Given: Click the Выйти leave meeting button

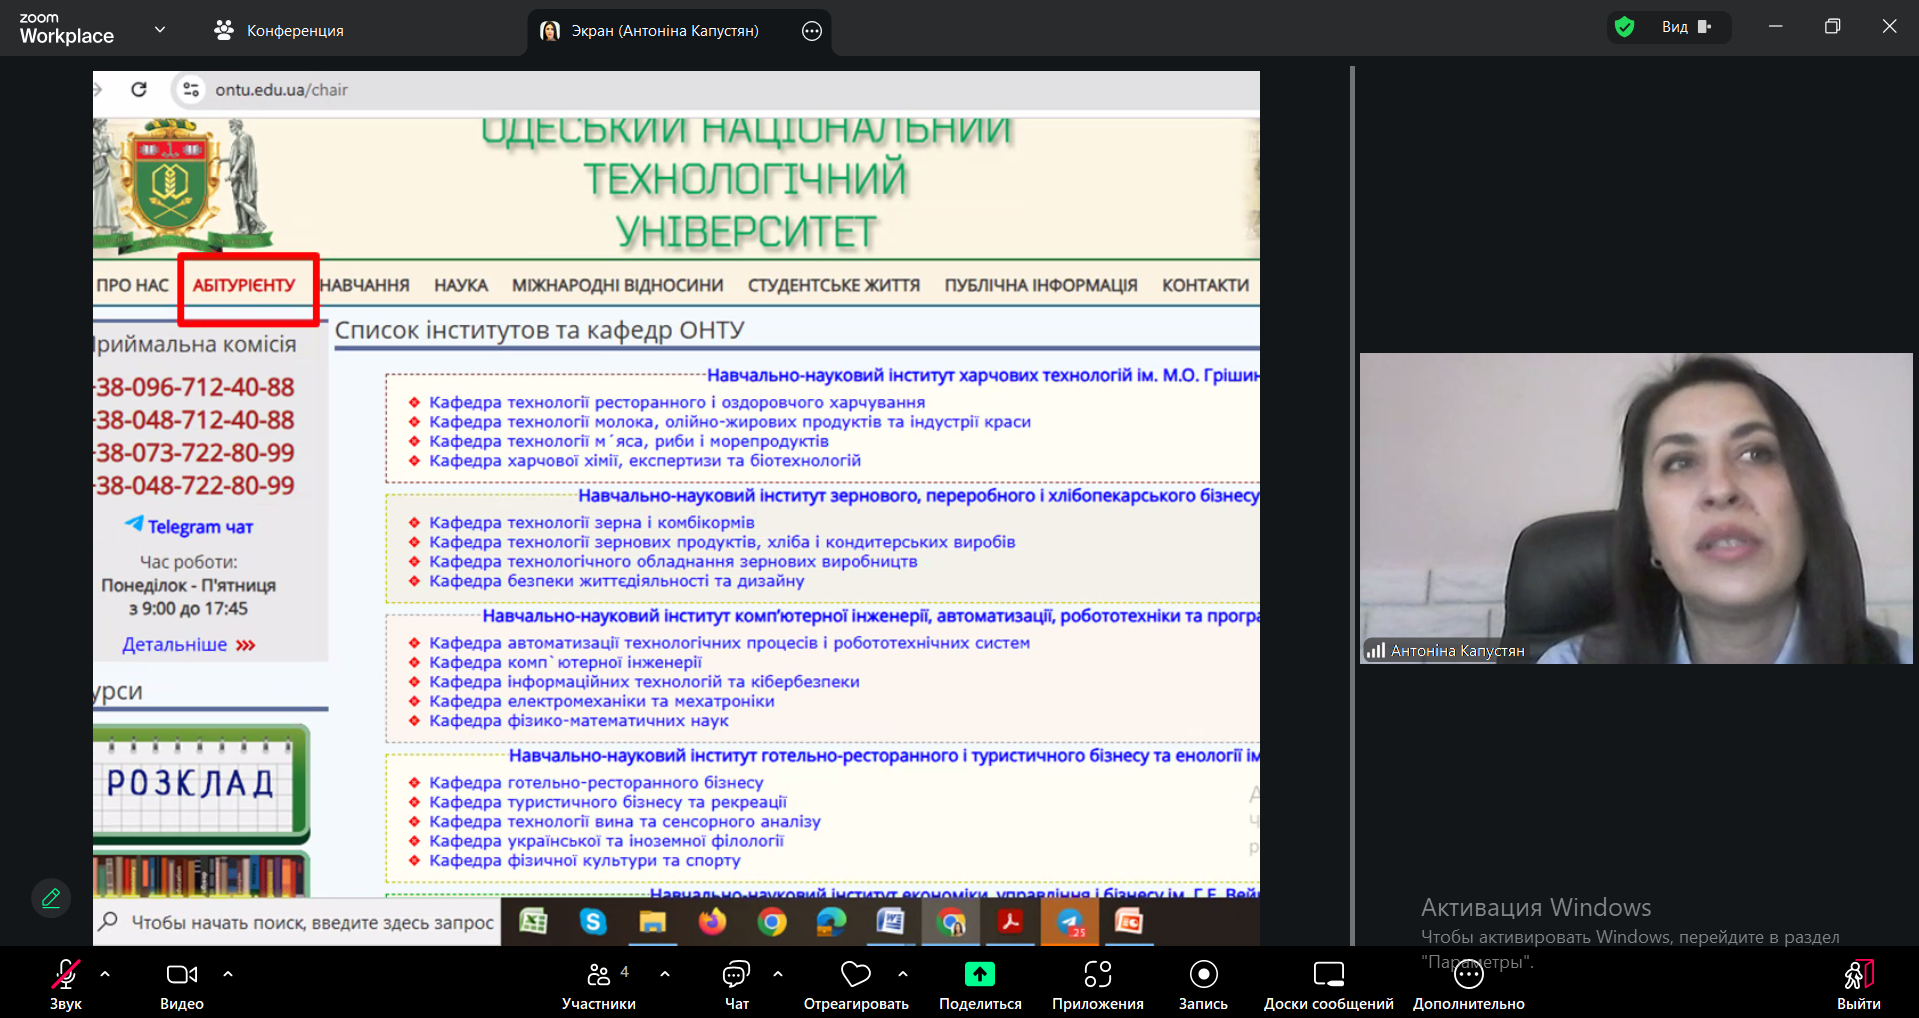Looking at the screenshot, I should coord(1858,984).
